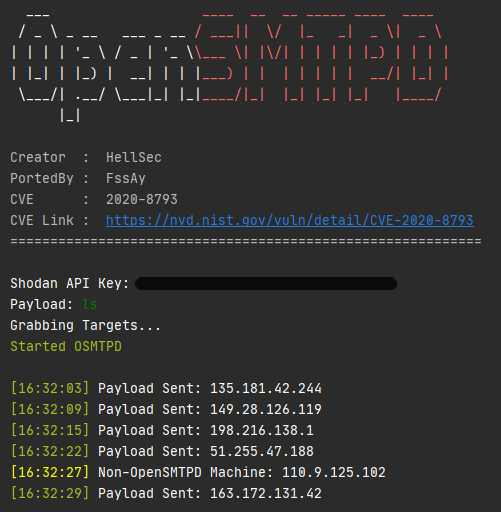
Task: Click the yellow timestamp [16:32:27]
Action: click(x=50, y=473)
